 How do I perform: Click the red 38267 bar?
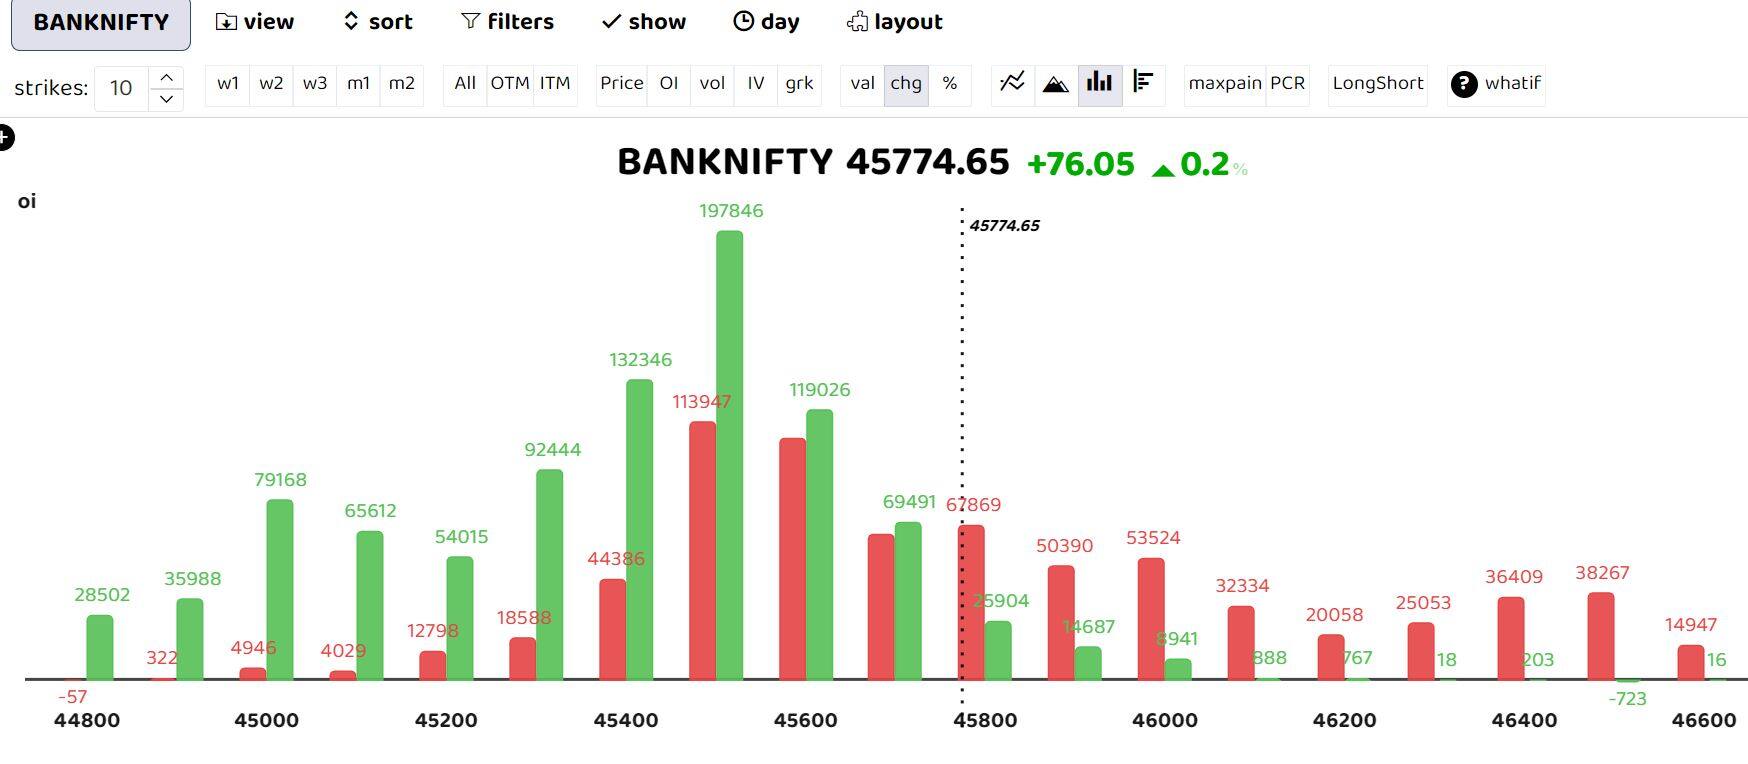(1601, 636)
